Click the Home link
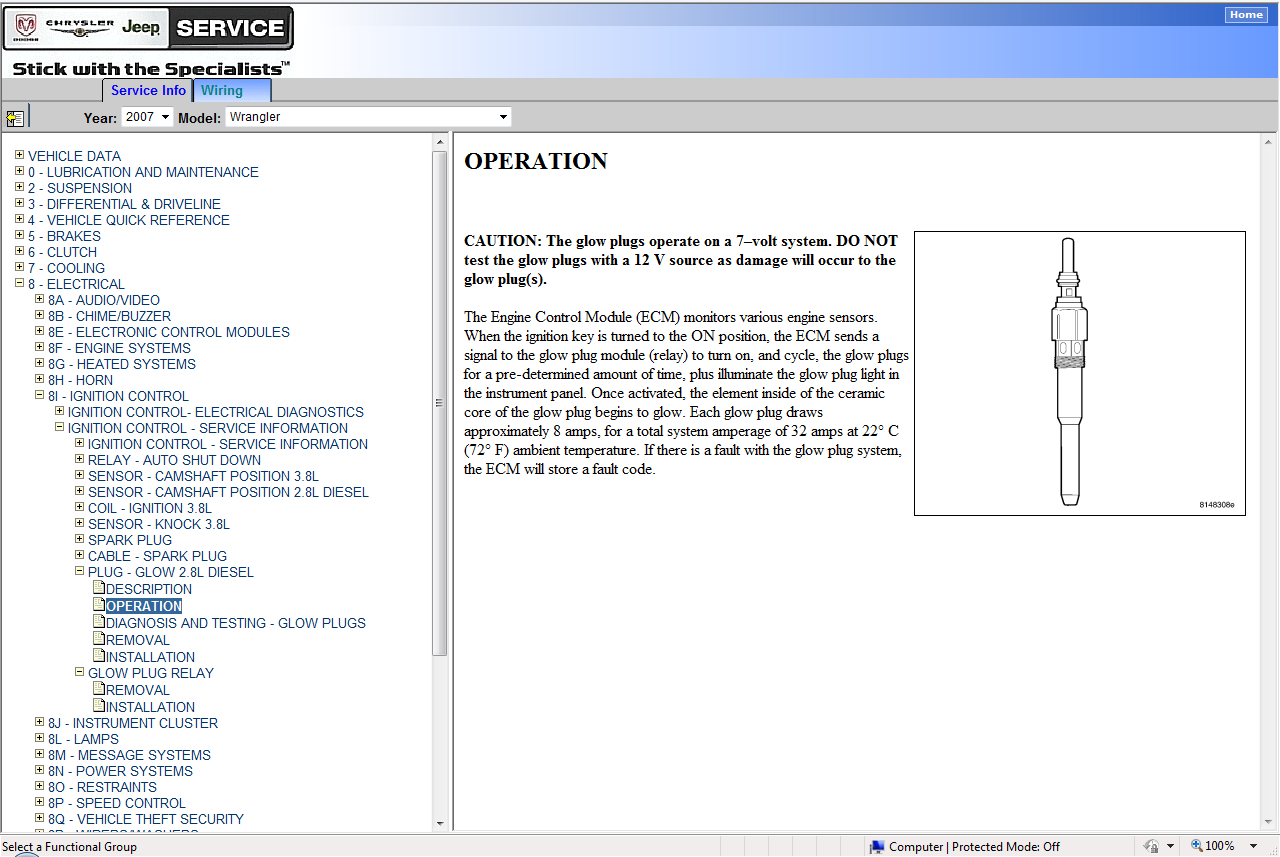 [1246, 14]
